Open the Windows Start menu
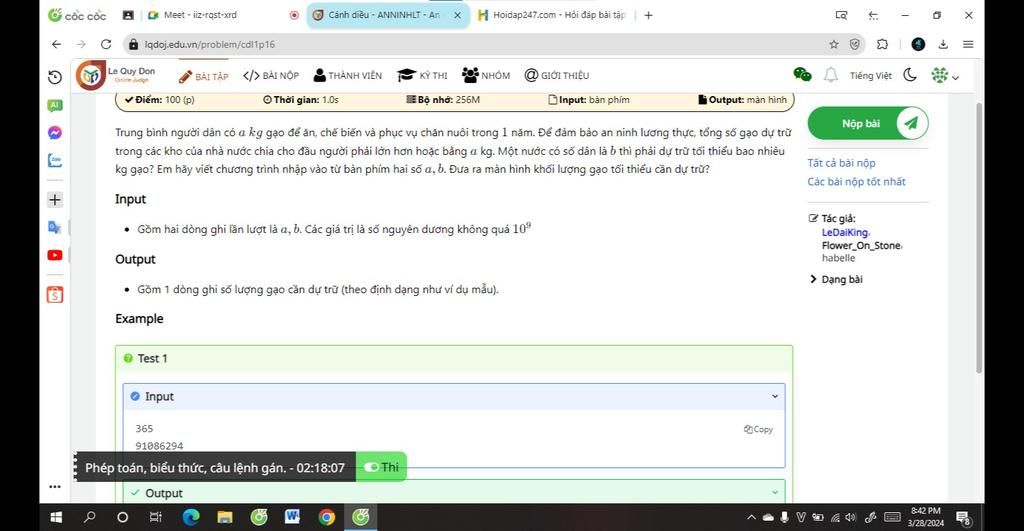 [x=56, y=517]
